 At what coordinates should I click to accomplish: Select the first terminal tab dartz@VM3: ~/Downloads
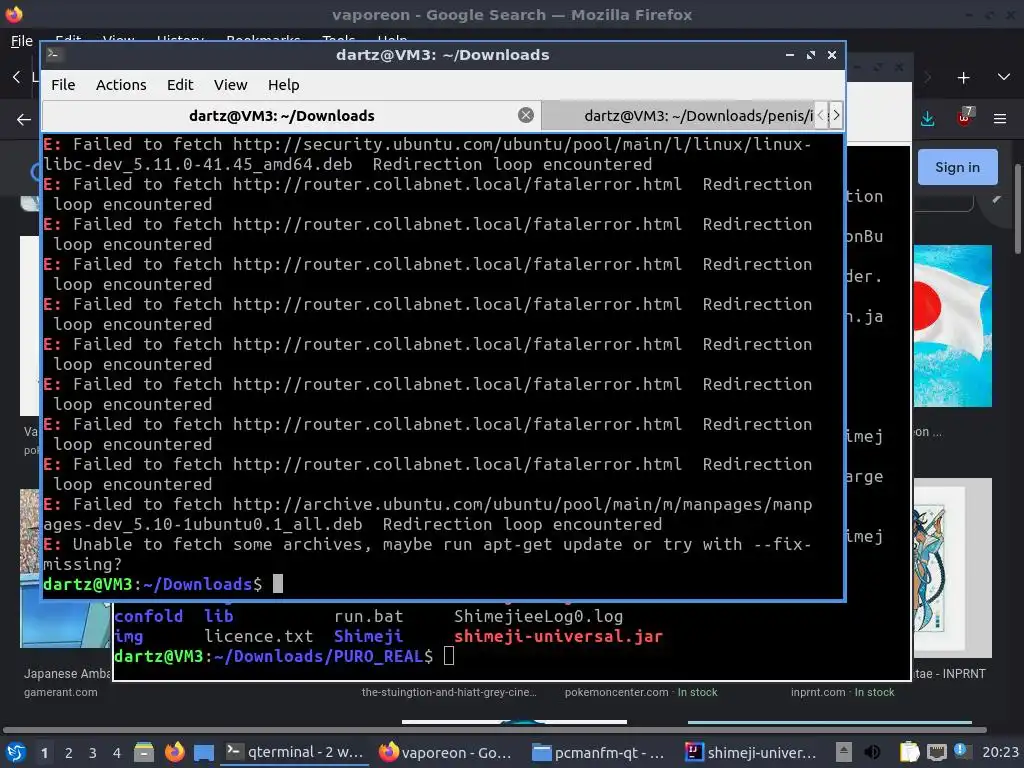point(281,116)
